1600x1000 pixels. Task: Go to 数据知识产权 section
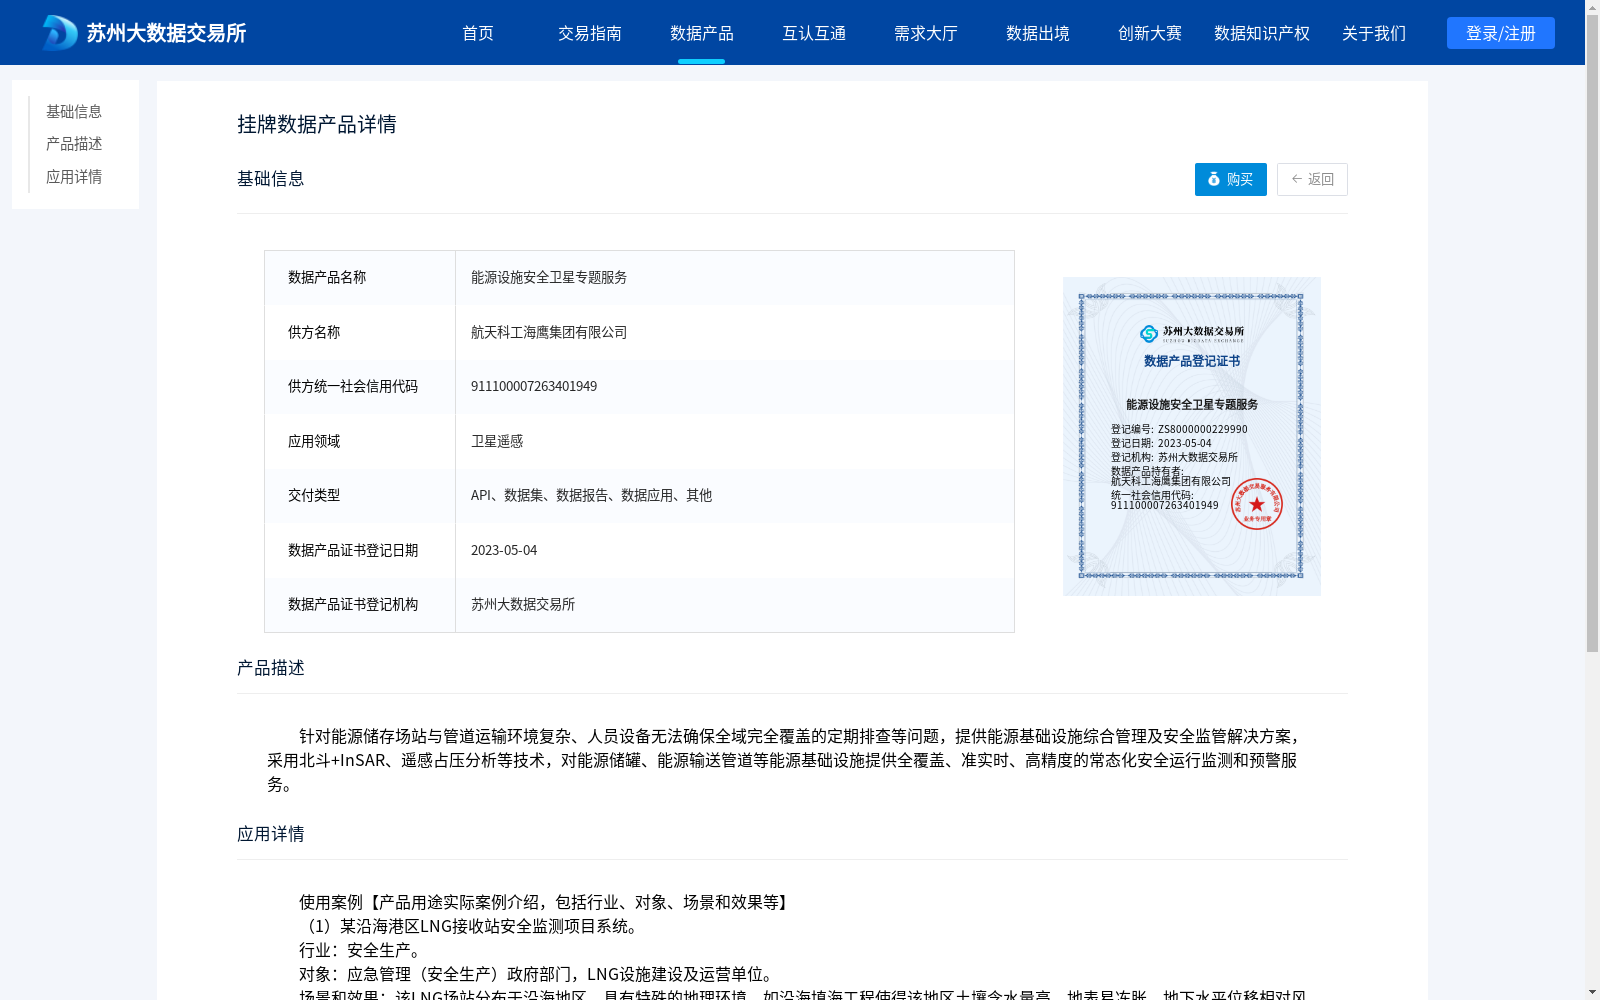tap(1262, 33)
